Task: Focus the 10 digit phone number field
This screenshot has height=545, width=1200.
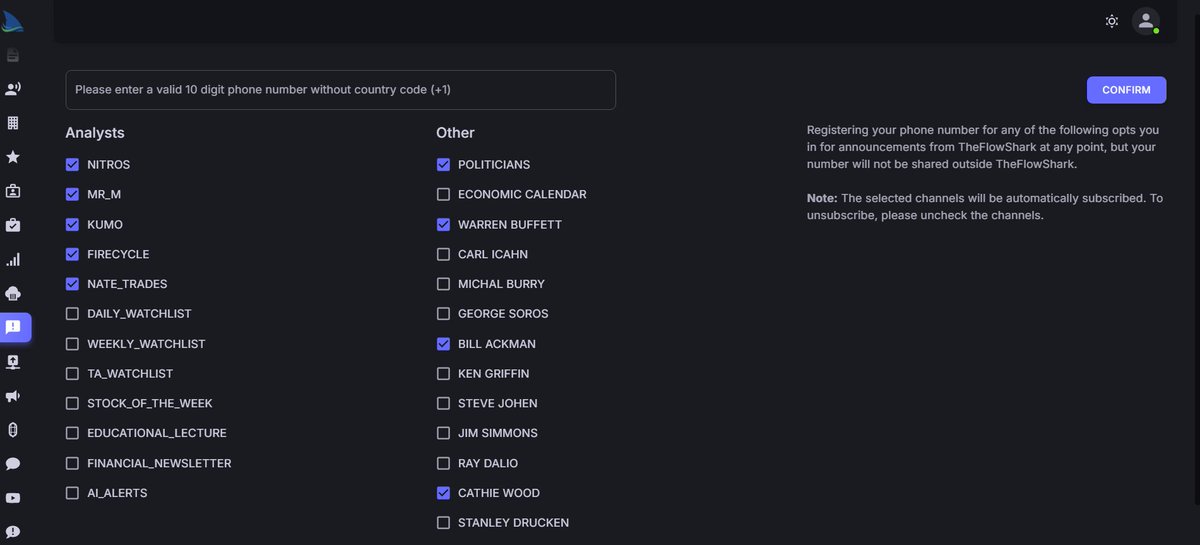Action: [x=340, y=90]
